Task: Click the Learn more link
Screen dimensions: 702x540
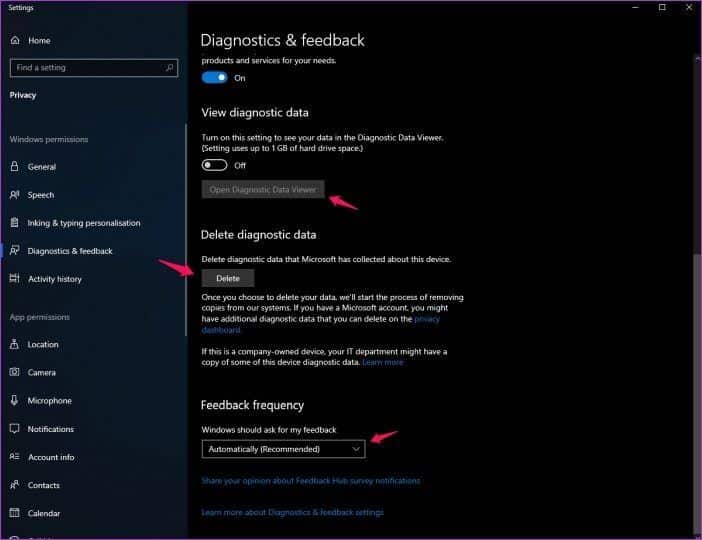Action: tap(383, 362)
